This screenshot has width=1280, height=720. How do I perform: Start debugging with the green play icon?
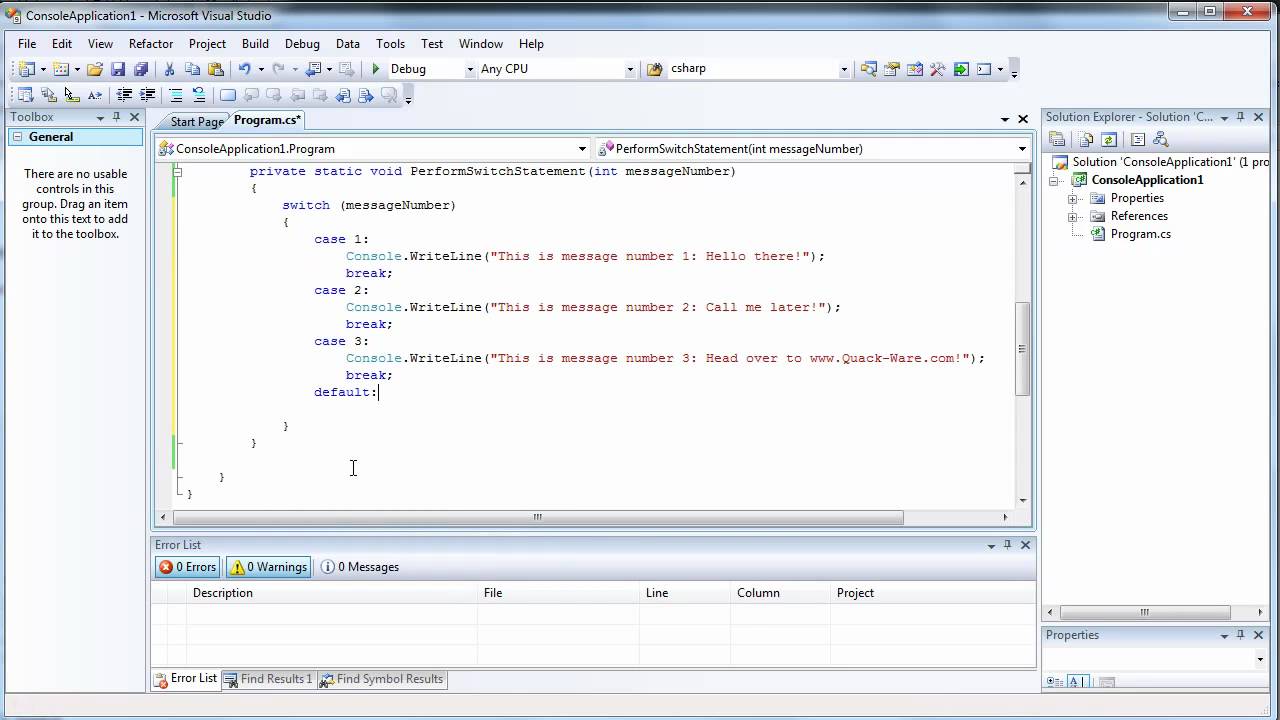[376, 69]
